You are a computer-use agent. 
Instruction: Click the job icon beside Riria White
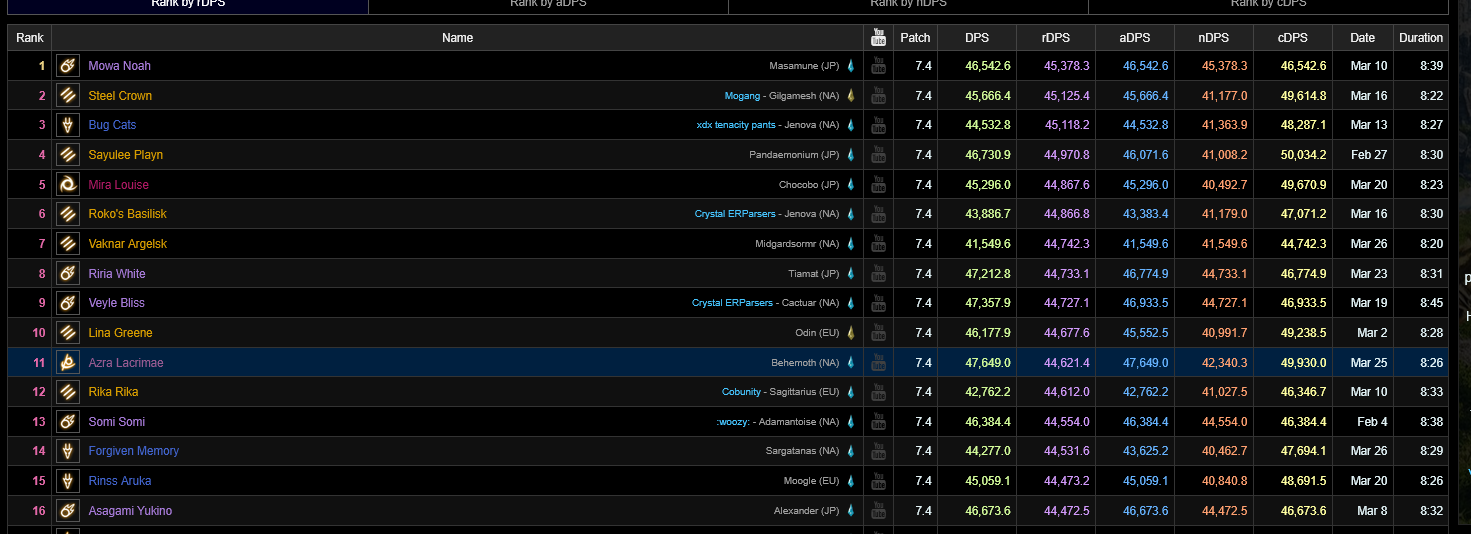[68, 274]
